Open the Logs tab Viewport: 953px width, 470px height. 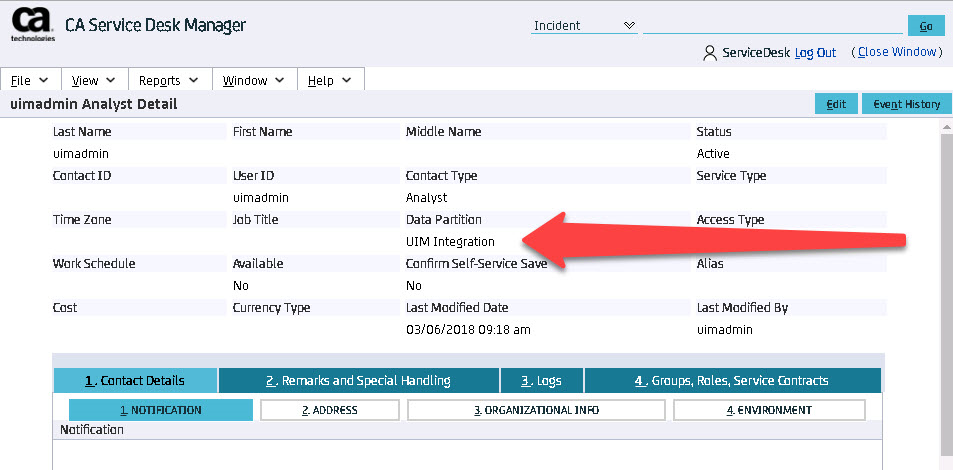pyautogui.click(x=541, y=381)
